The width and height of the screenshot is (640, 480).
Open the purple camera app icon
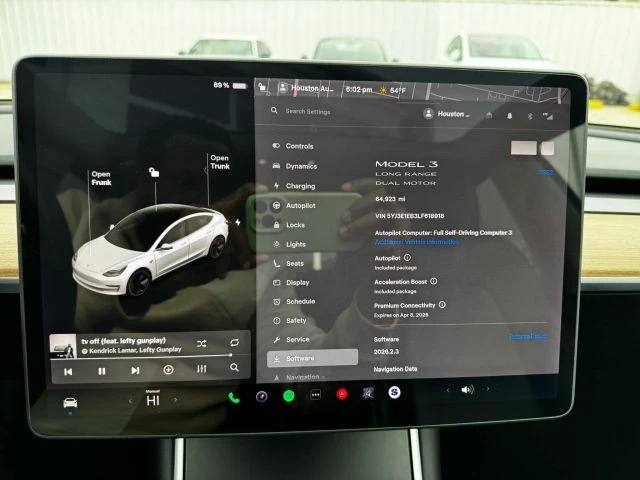(262, 396)
